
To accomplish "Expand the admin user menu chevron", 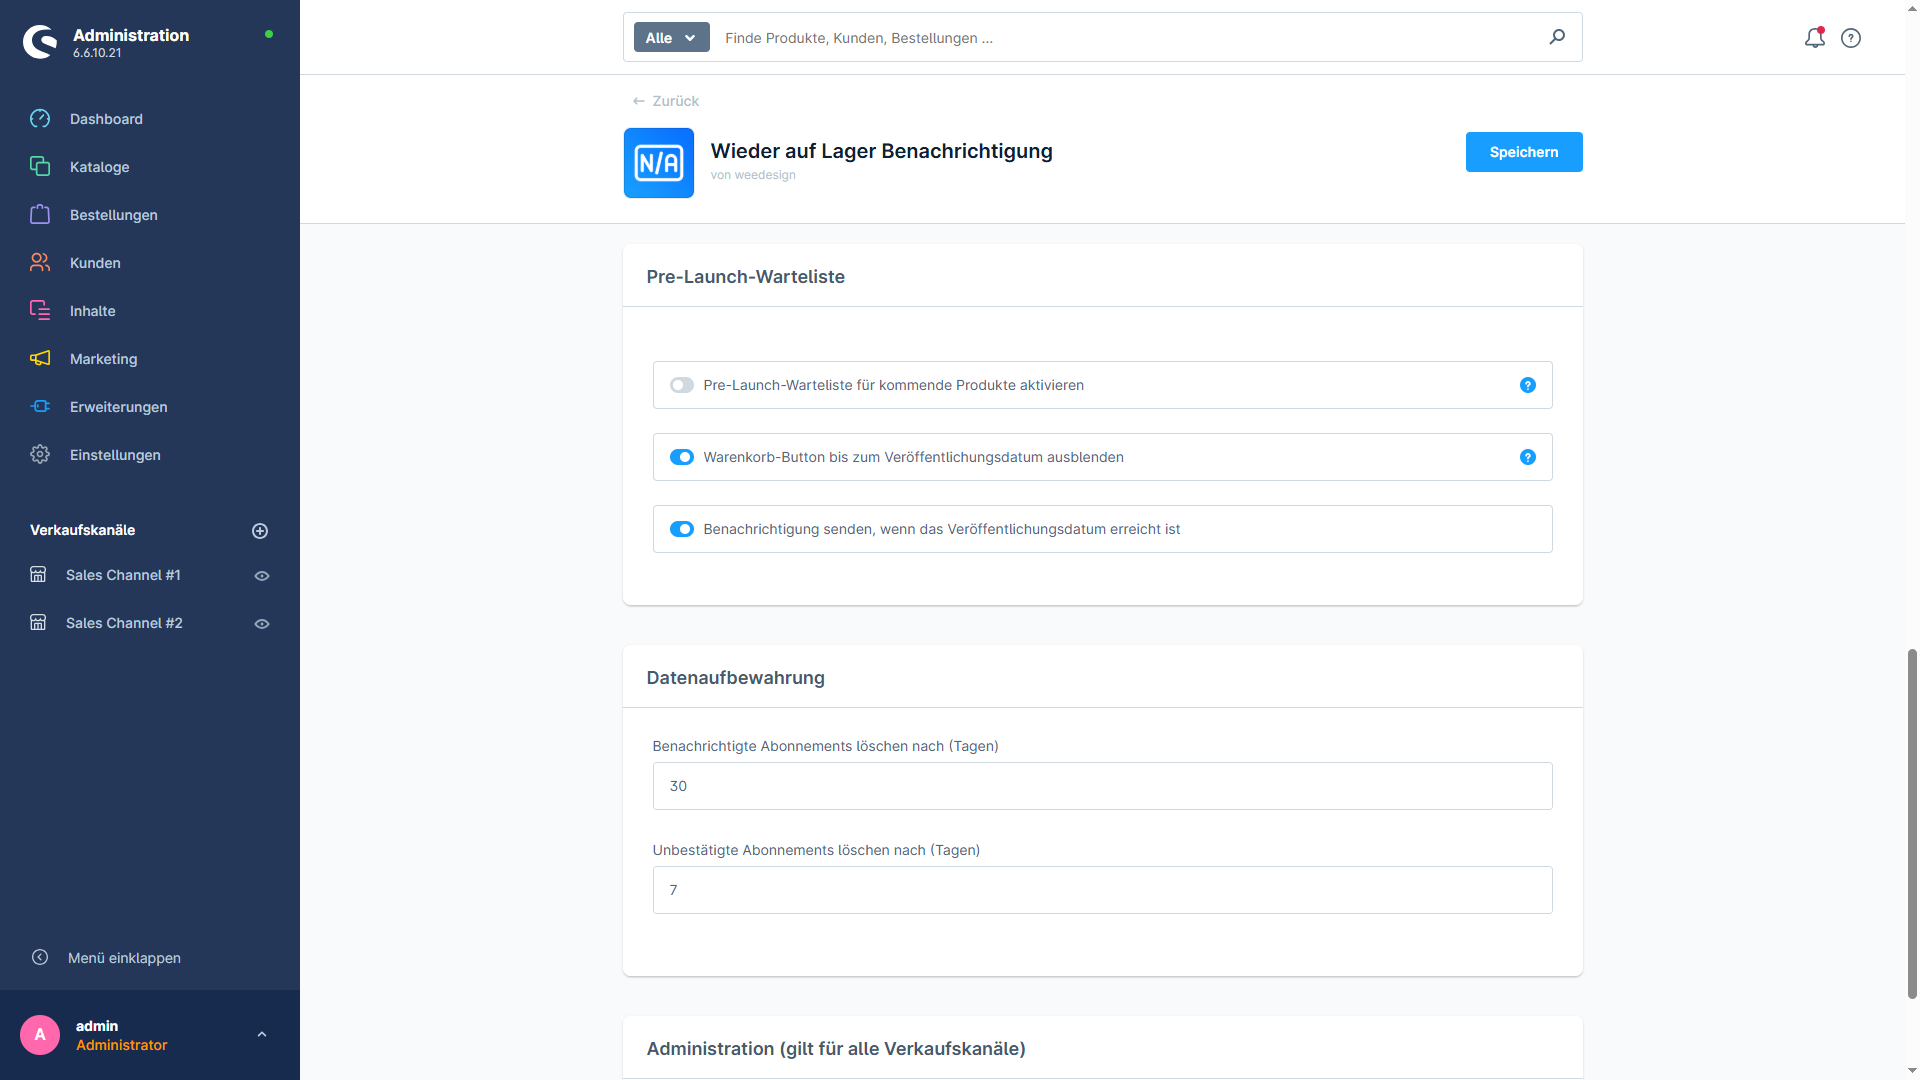I will pos(262,1035).
